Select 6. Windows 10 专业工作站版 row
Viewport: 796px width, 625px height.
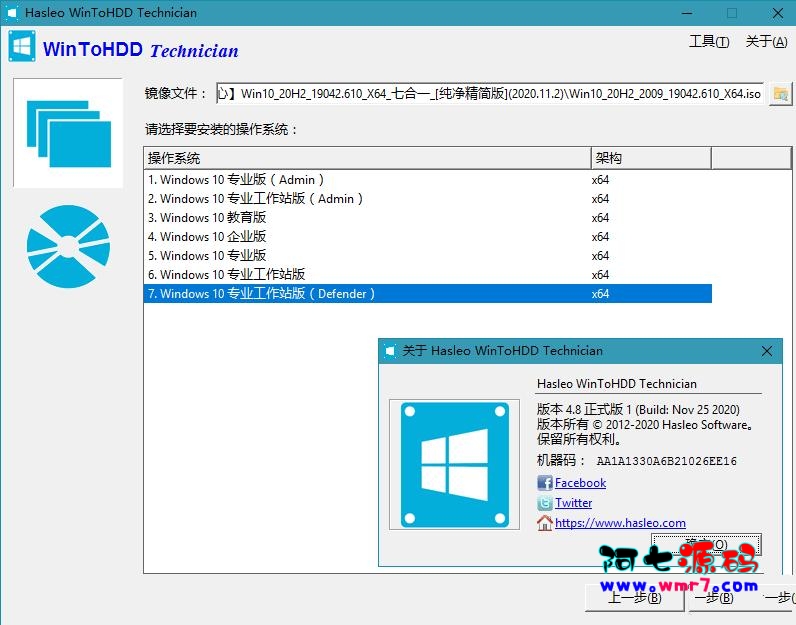[427, 275]
